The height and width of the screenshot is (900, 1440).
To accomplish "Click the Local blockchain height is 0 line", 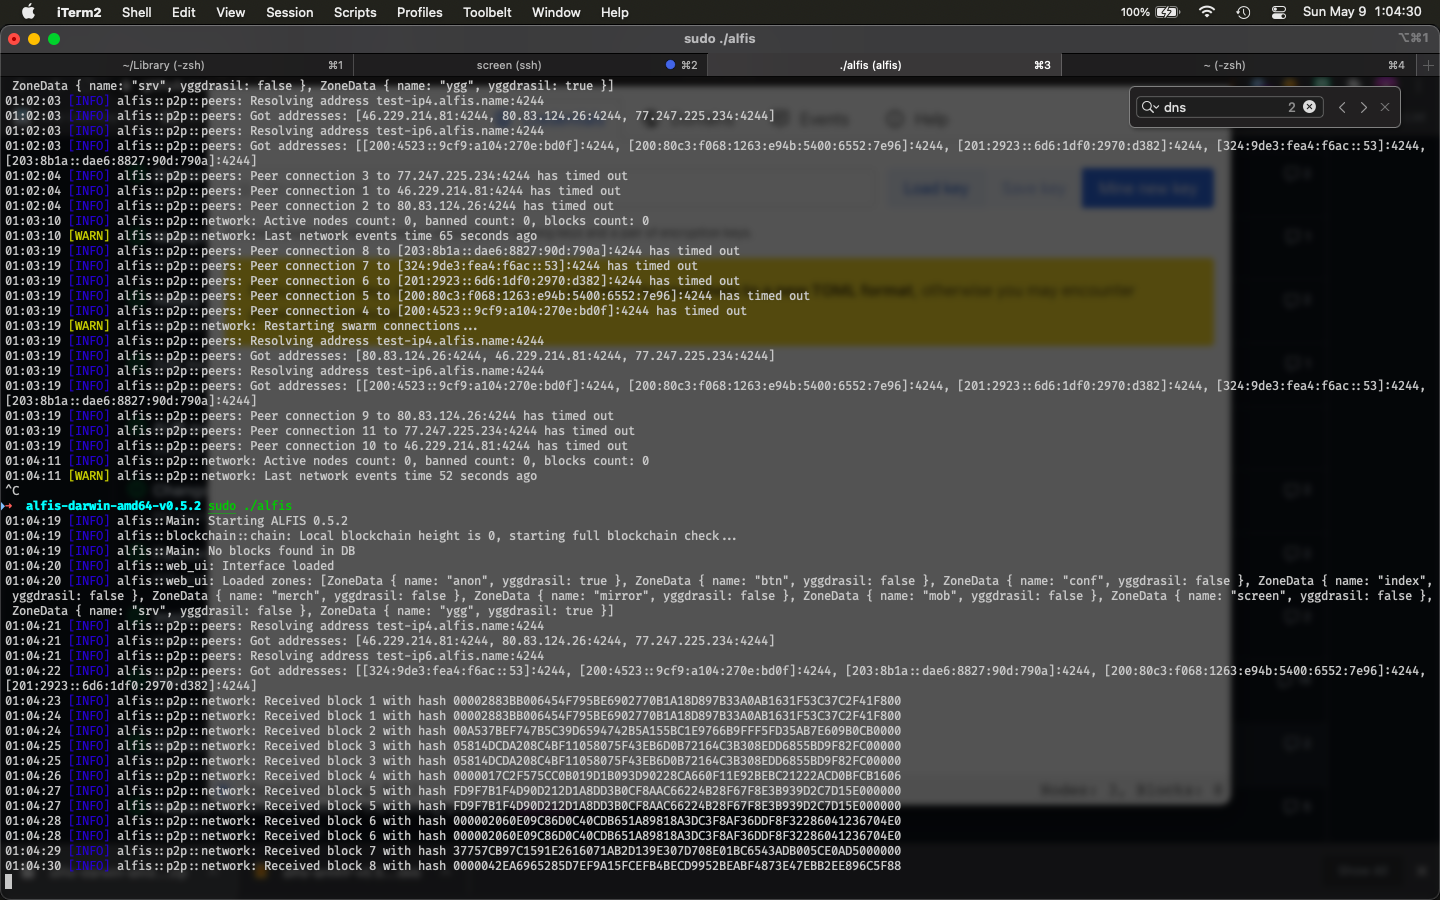I will [x=371, y=536].
